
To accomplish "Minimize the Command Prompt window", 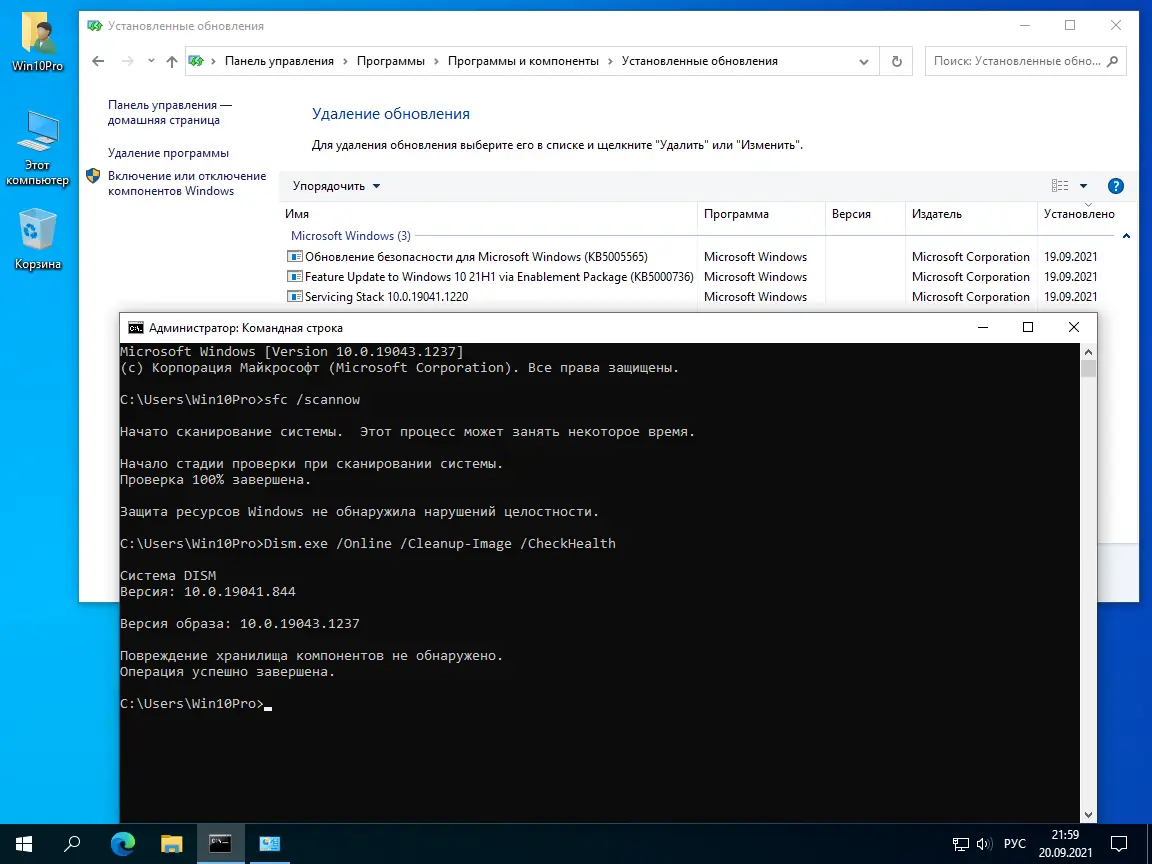I will 982,328.
